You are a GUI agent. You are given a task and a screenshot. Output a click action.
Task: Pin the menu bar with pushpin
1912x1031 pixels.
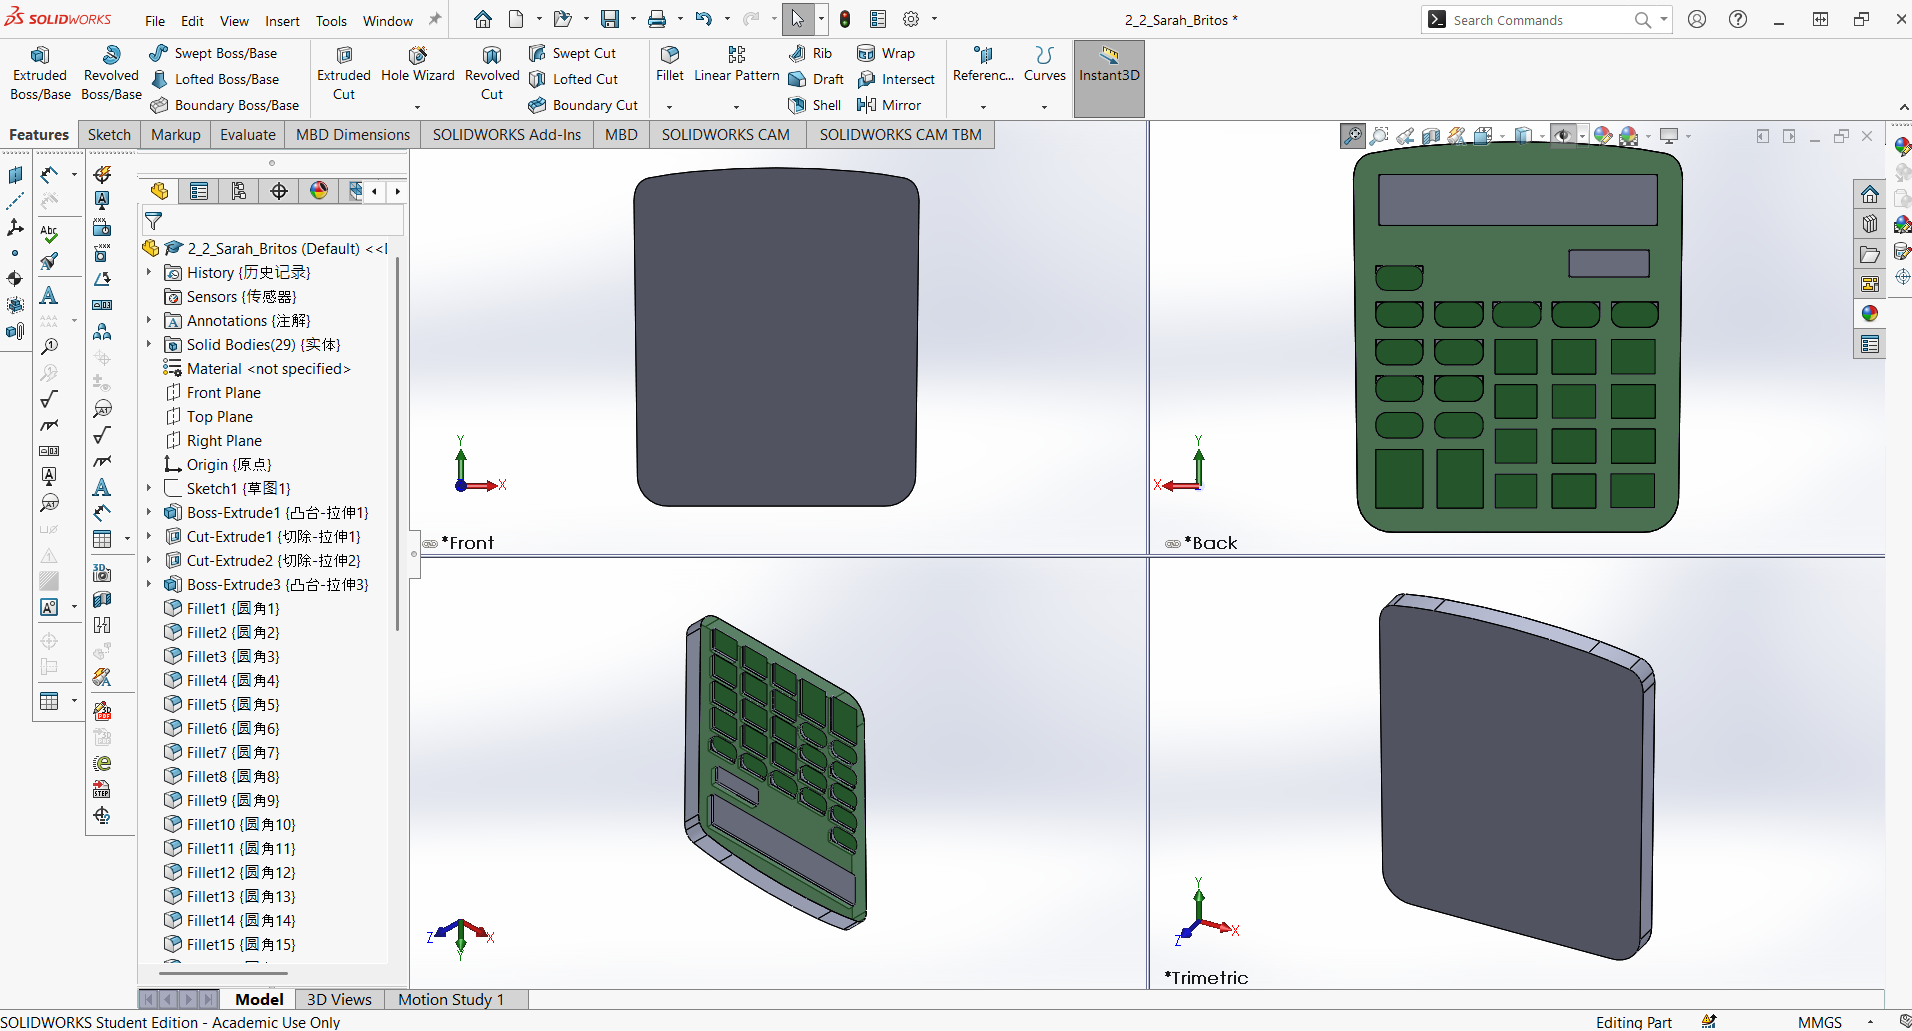pyautogui.click(x=434, y=19)
